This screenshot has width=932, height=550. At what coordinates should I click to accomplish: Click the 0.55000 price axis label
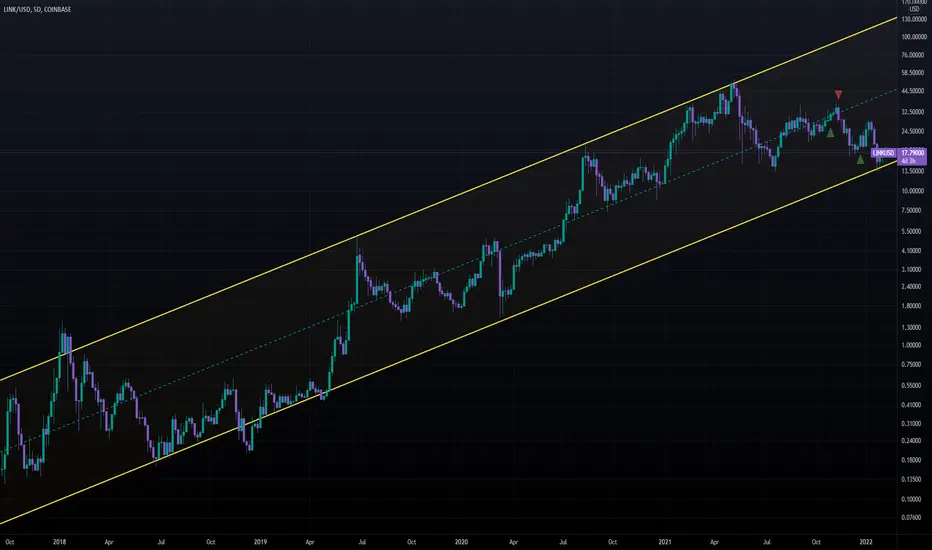(912, 386)
